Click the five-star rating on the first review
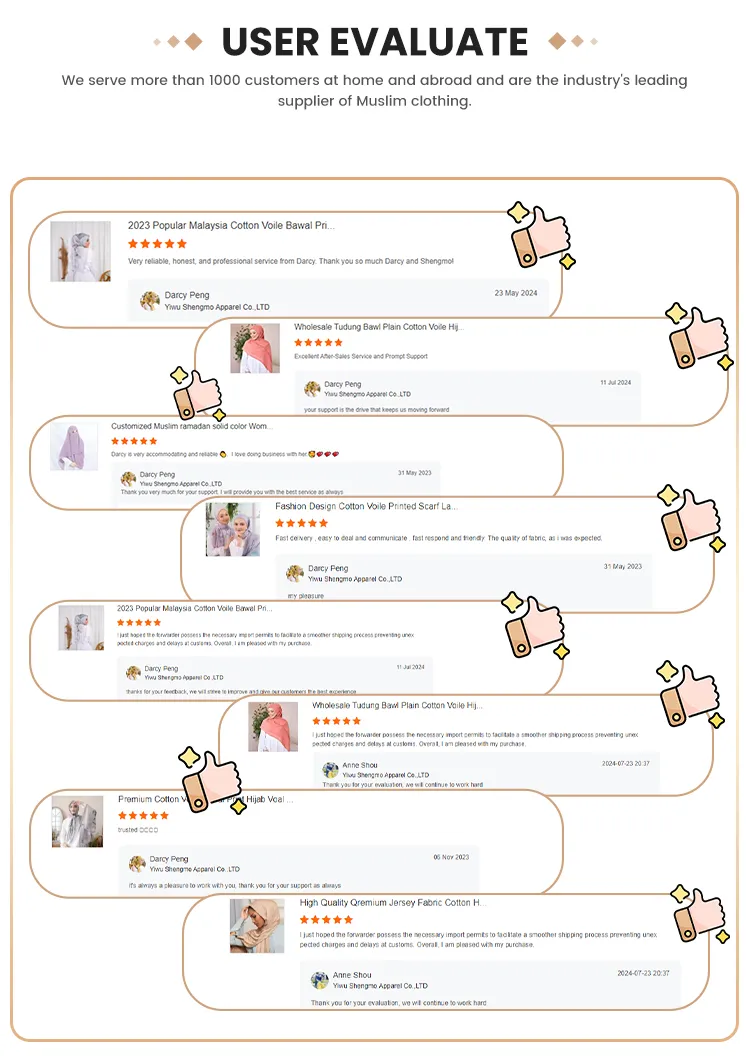The height and width of the screenshot is (1063, 750). [x=157, y=243]
